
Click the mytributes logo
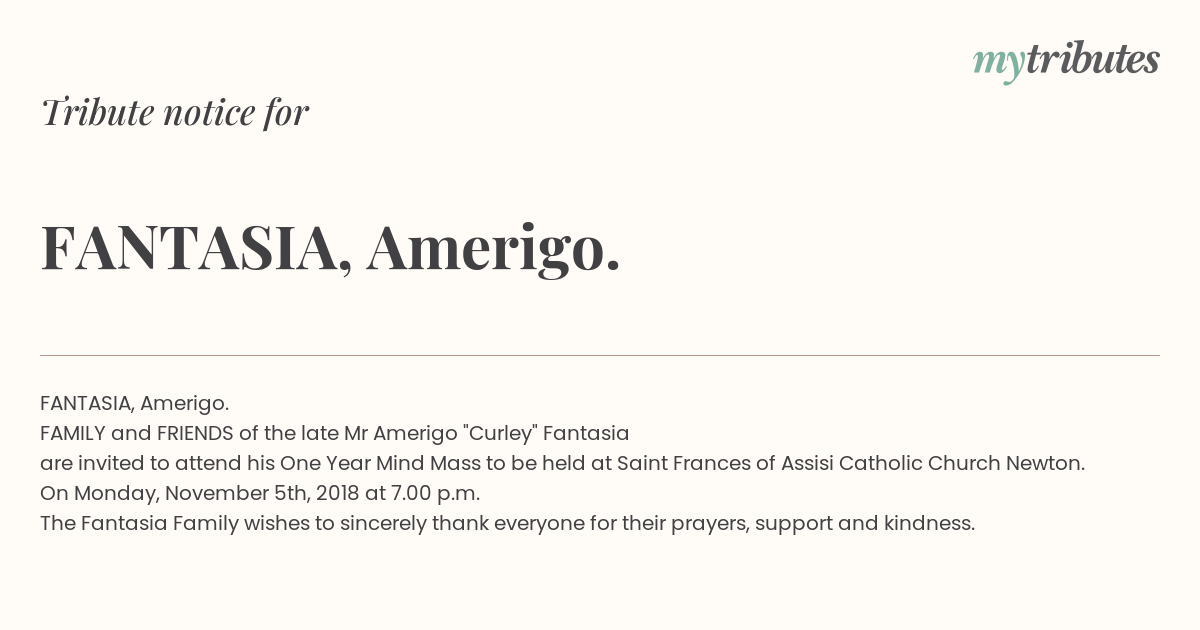coord(1066,61)
